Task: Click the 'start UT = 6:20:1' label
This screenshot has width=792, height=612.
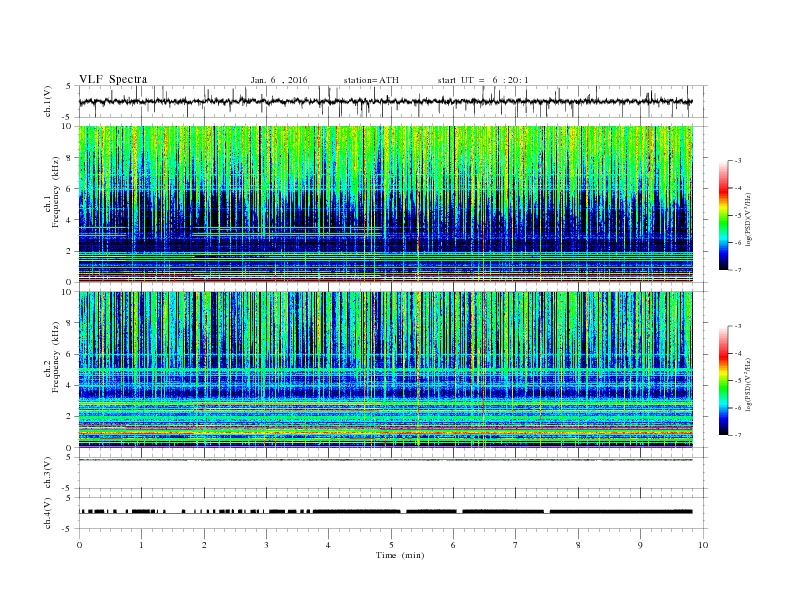Action: pyautogui.click(x=483, y=80)
